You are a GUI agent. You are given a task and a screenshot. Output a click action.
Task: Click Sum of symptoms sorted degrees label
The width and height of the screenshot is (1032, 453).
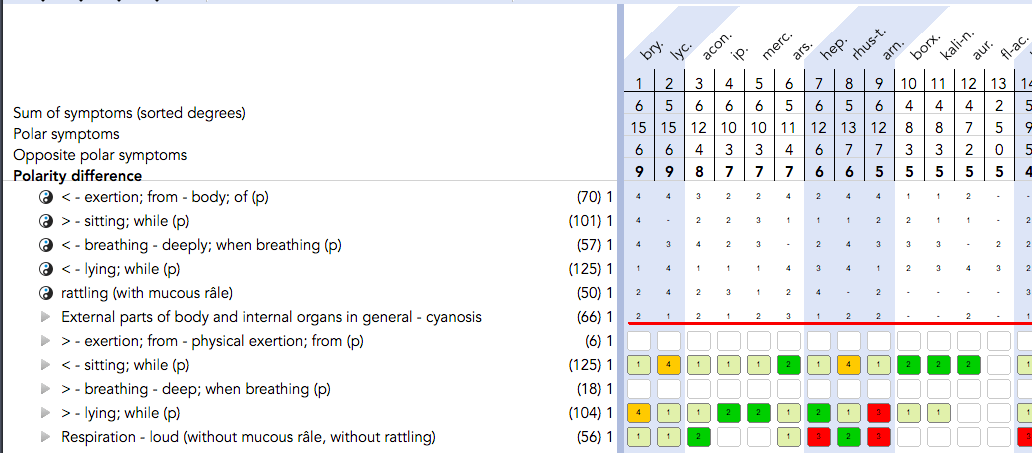click(x=129, y=113)
